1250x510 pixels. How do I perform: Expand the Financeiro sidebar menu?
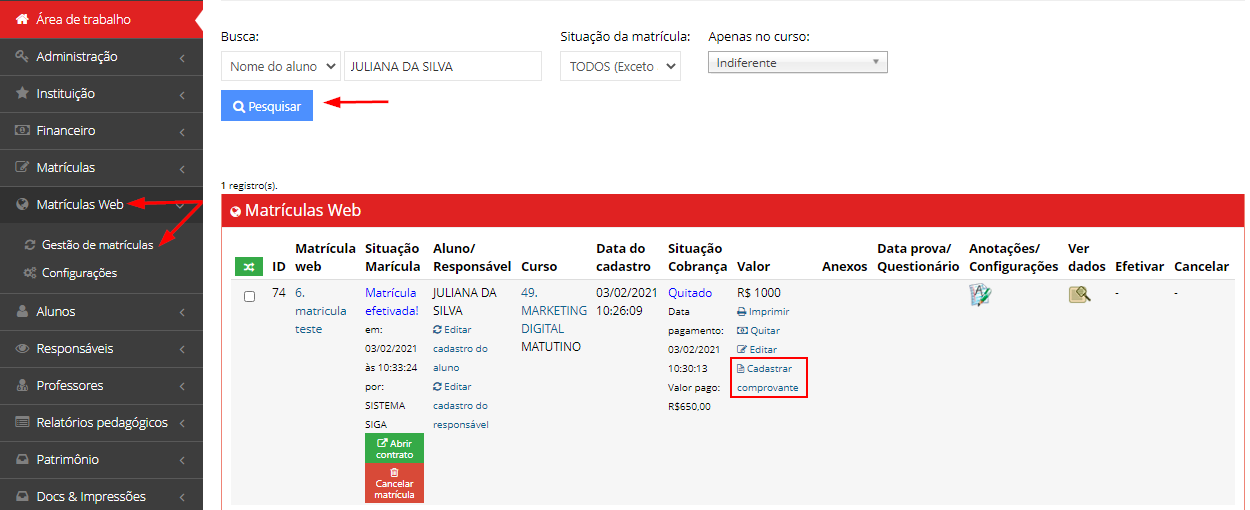pyautogui.click(x=100, y=130)
